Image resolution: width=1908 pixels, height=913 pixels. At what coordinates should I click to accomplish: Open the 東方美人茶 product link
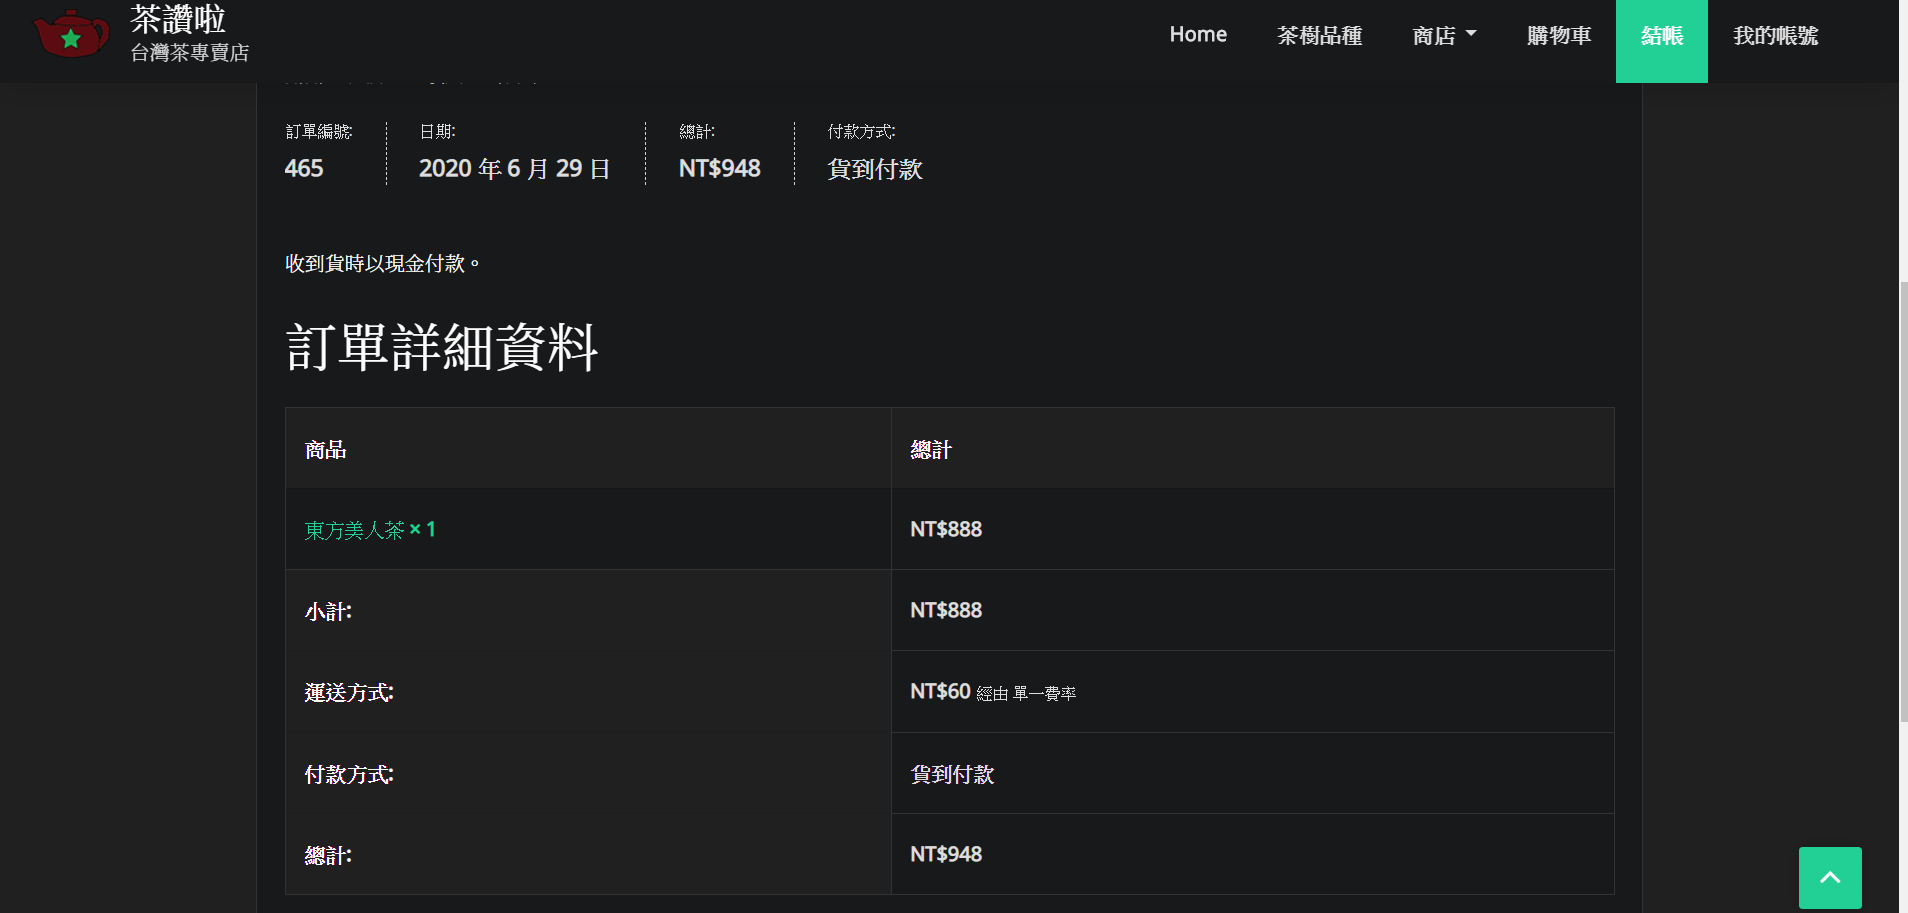tap(355, 530)
